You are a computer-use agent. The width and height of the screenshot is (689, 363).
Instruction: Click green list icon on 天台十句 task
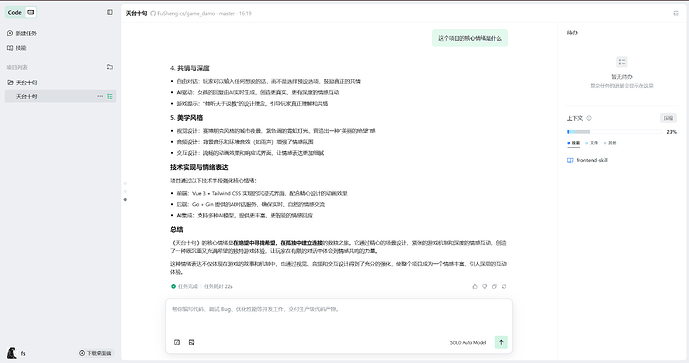click(110, 96)
